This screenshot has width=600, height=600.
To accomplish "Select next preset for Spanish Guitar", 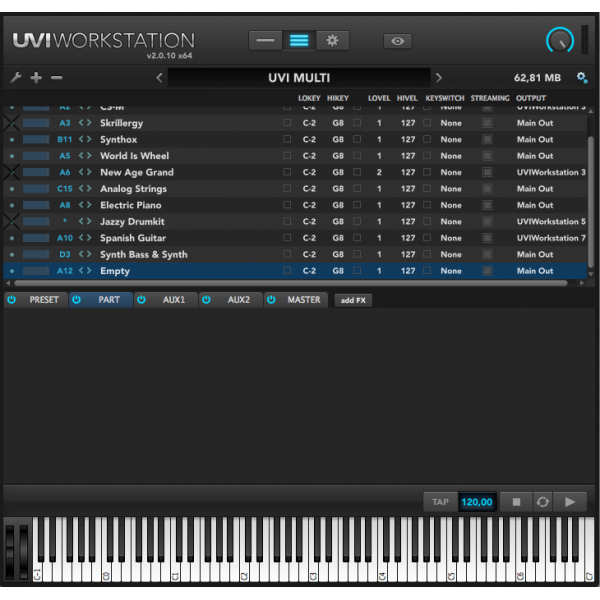I will [x=89, y=238].
